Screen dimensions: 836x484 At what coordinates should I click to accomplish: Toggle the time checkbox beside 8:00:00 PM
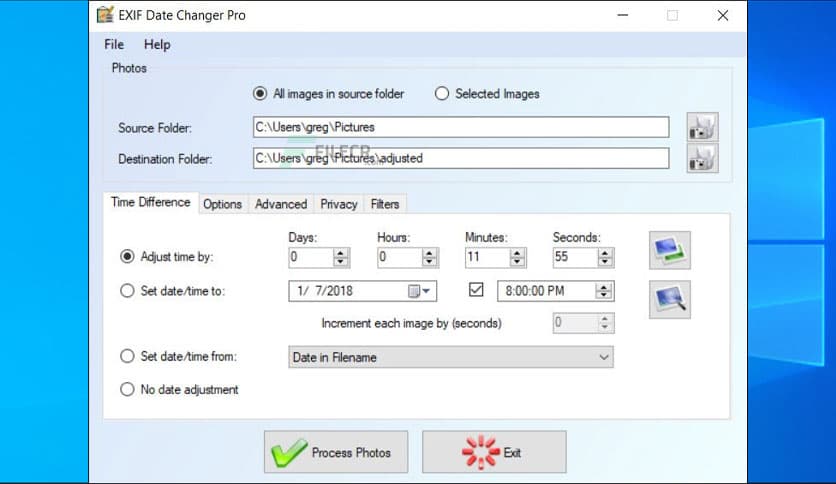[476, 289]
